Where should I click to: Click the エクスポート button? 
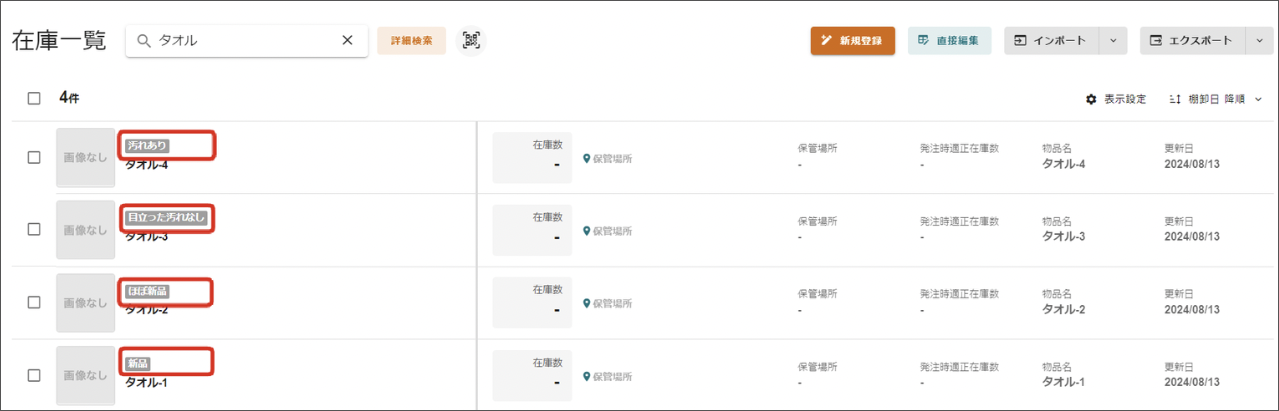pos(1192,41)
